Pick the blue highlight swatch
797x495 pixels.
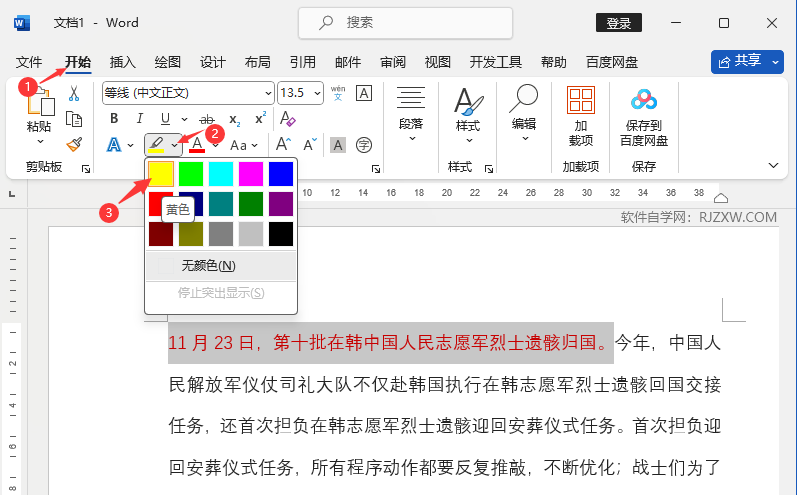pyautogui.click(x=281, y=174)
